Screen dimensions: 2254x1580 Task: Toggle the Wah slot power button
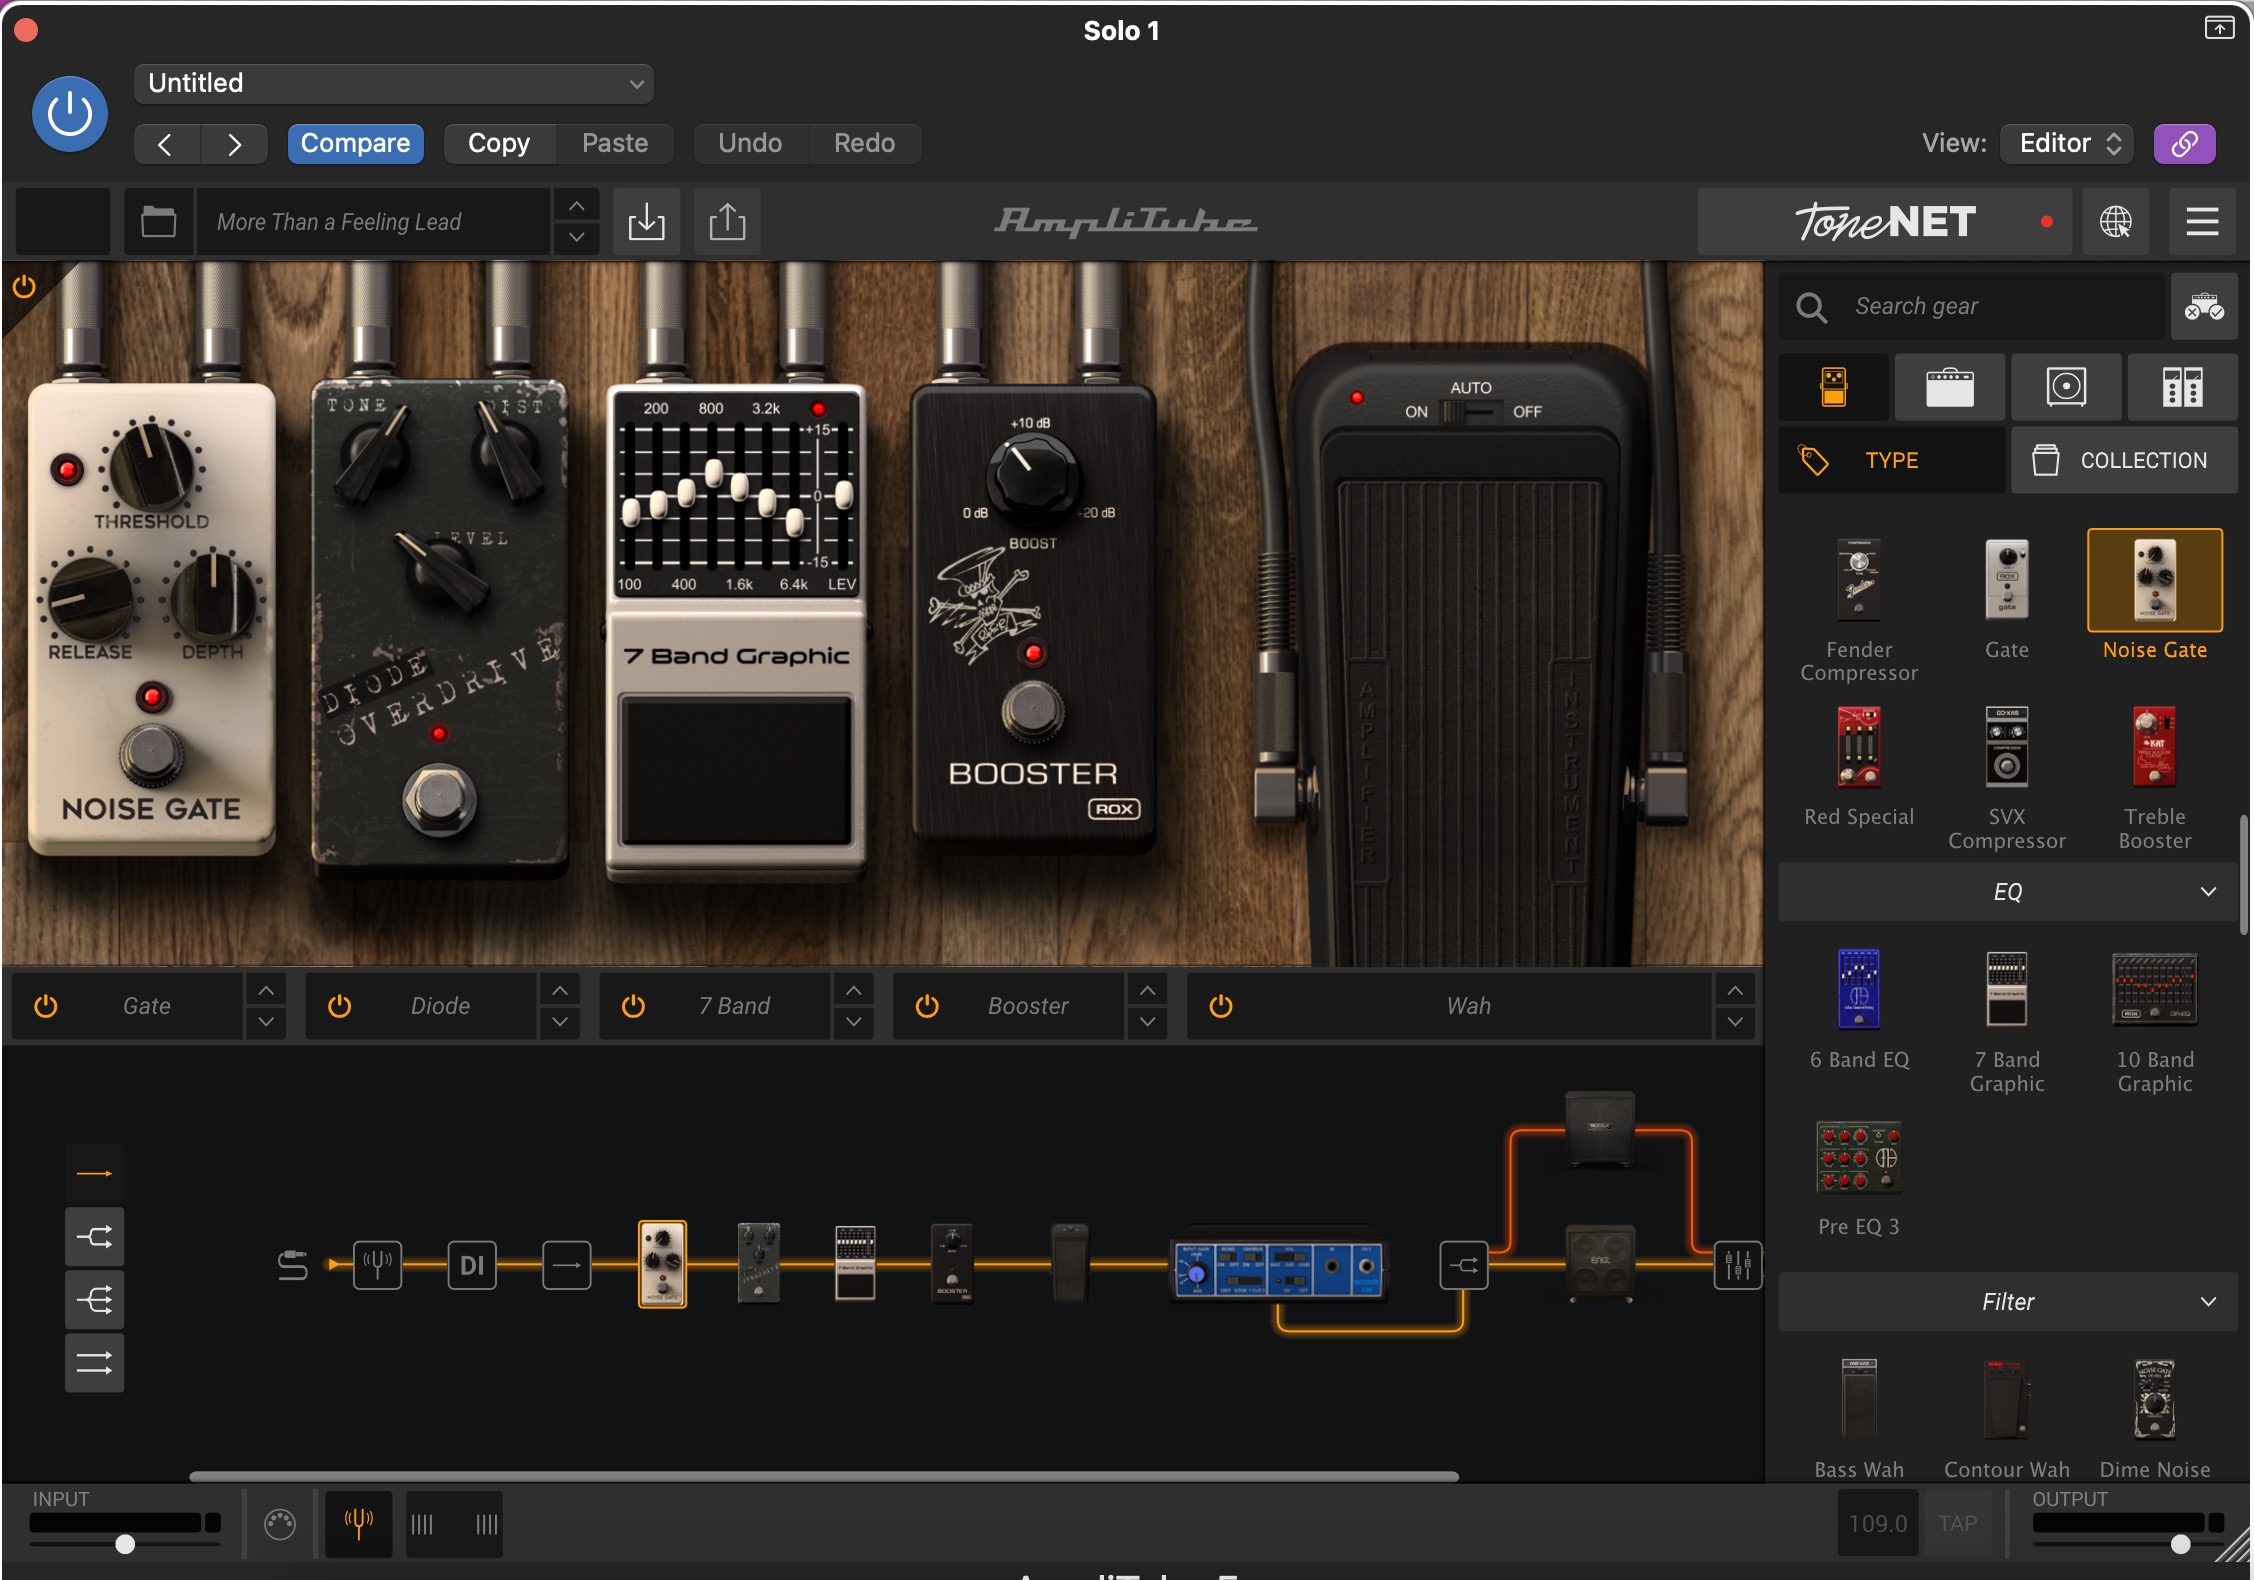(x=1221, y=1006)
